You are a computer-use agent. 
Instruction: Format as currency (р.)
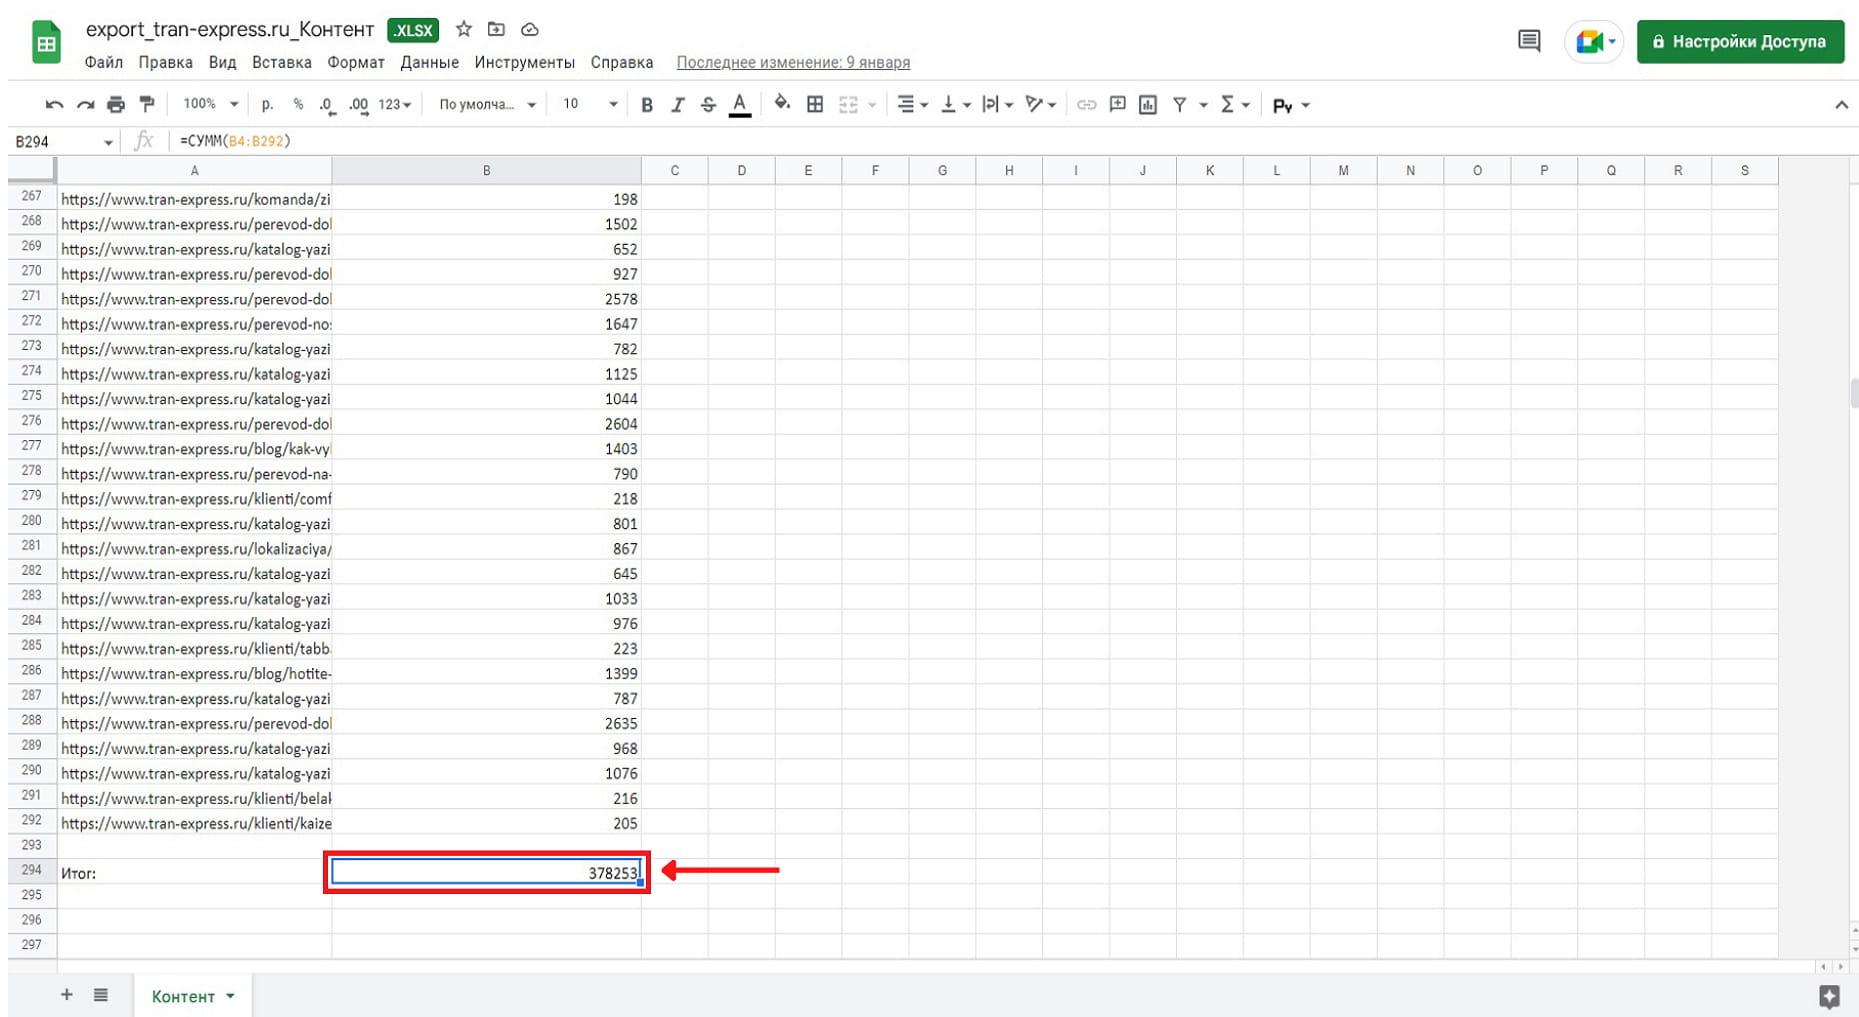[x=267, y=104]
